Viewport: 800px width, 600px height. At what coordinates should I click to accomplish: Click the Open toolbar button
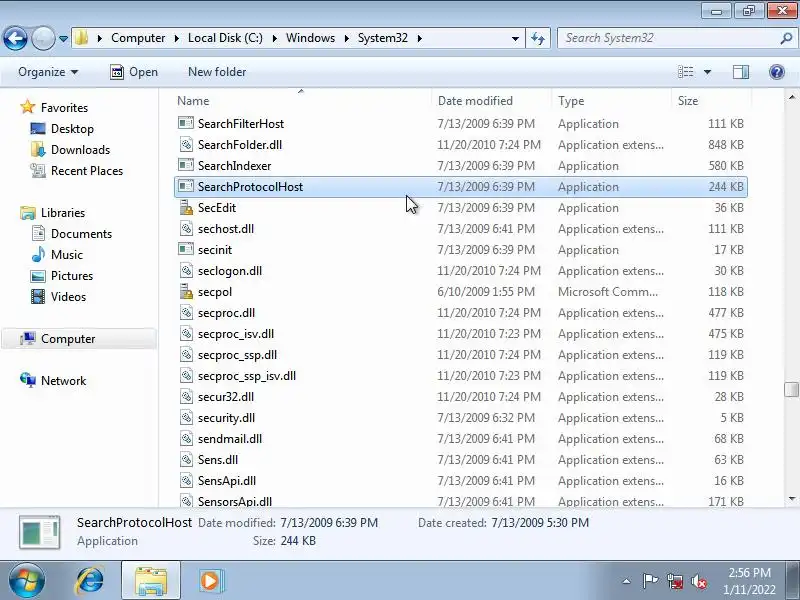pos(134,72)
